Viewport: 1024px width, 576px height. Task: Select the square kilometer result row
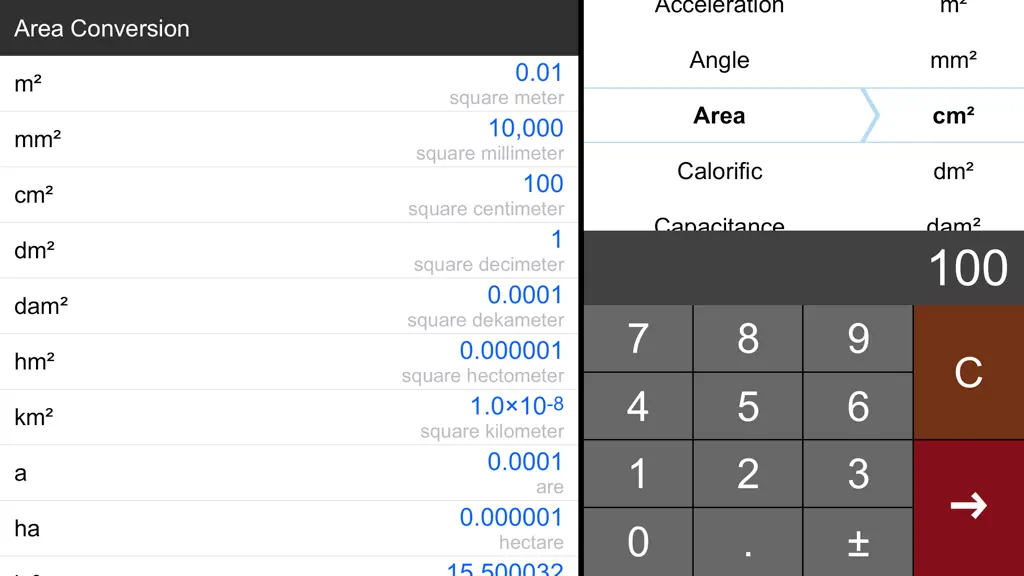pos(289,417)
